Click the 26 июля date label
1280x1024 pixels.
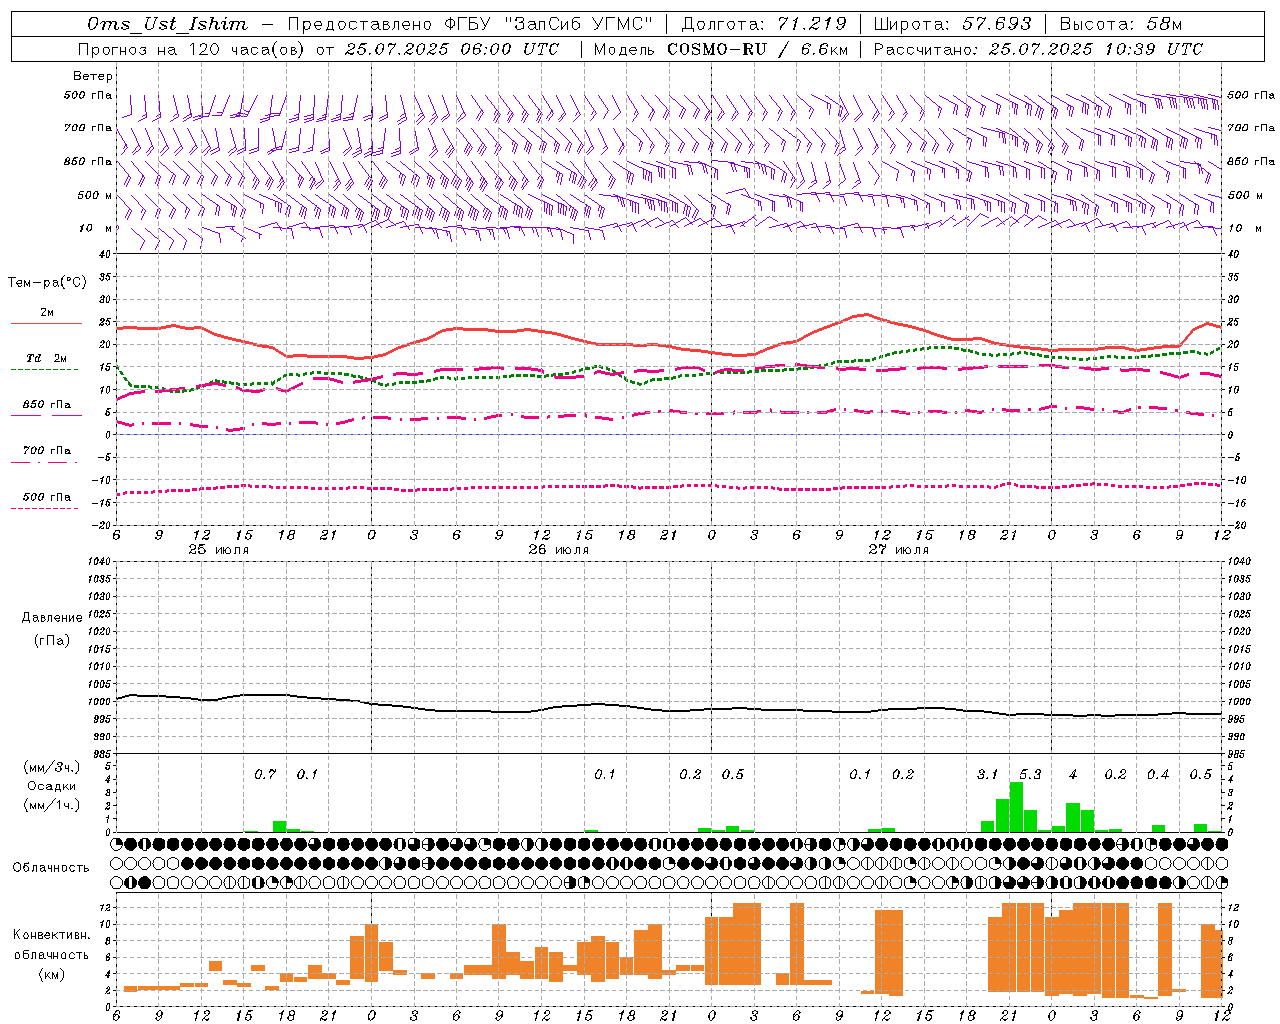[x=558, y=550]
